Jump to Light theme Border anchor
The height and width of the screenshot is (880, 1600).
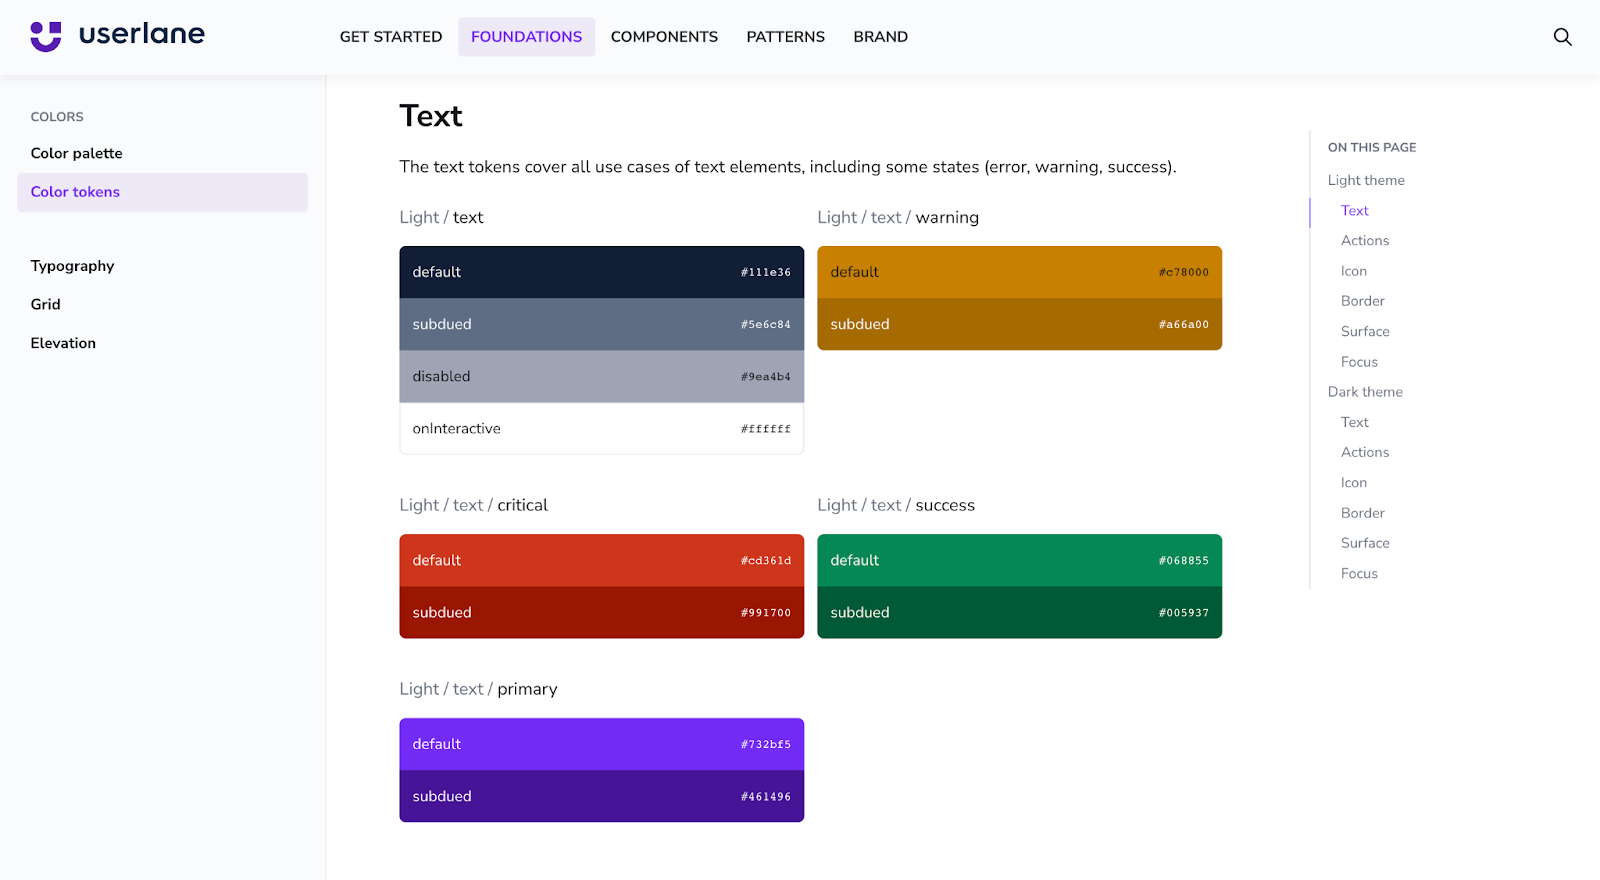point(1362,301)
